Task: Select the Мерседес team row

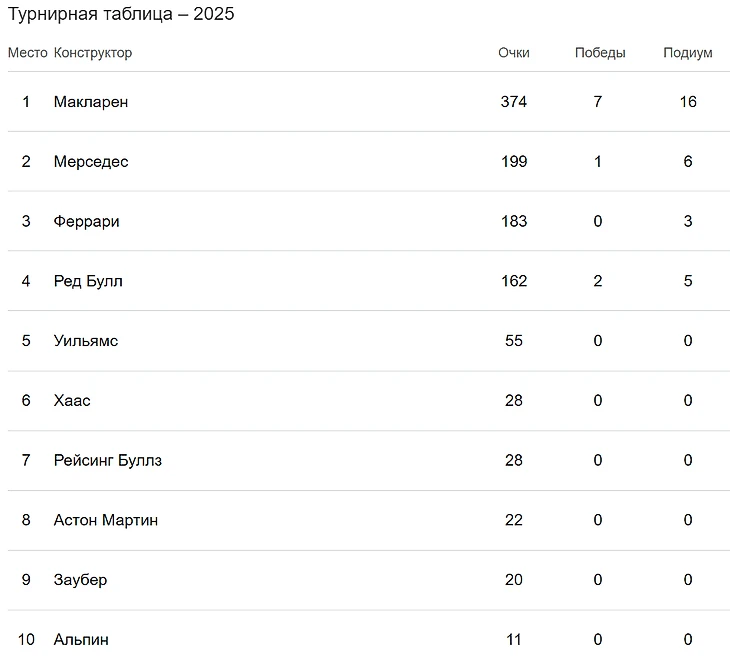Action: pyautogui.click(x=90, y=161)
